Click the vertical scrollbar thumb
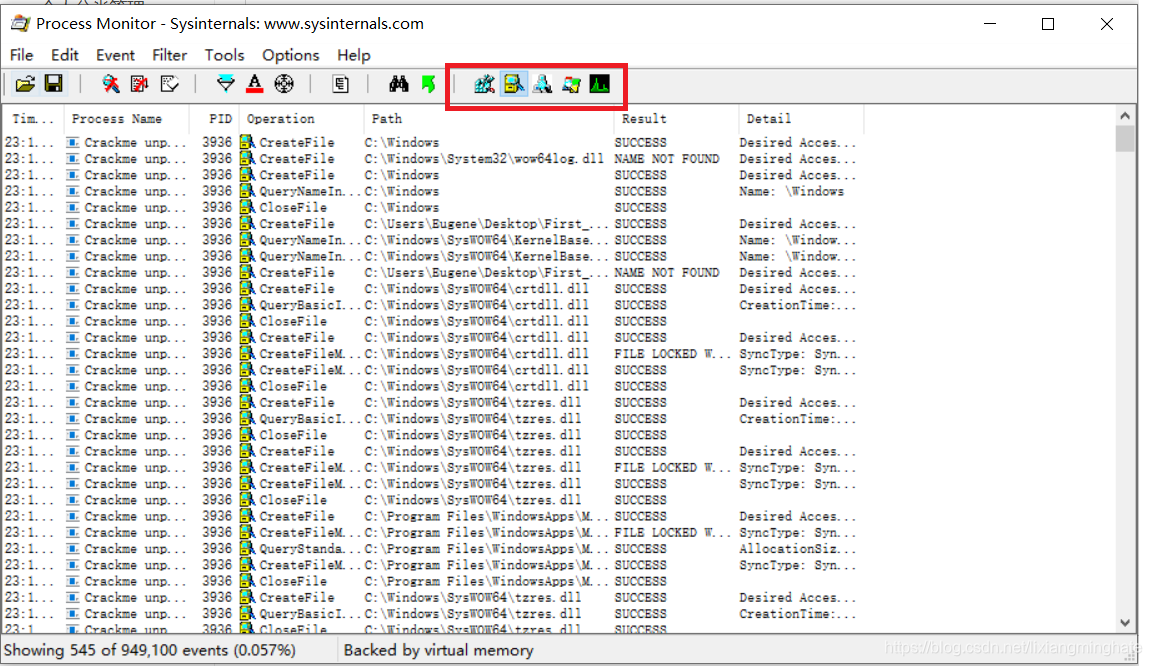 click(1125, 138)
